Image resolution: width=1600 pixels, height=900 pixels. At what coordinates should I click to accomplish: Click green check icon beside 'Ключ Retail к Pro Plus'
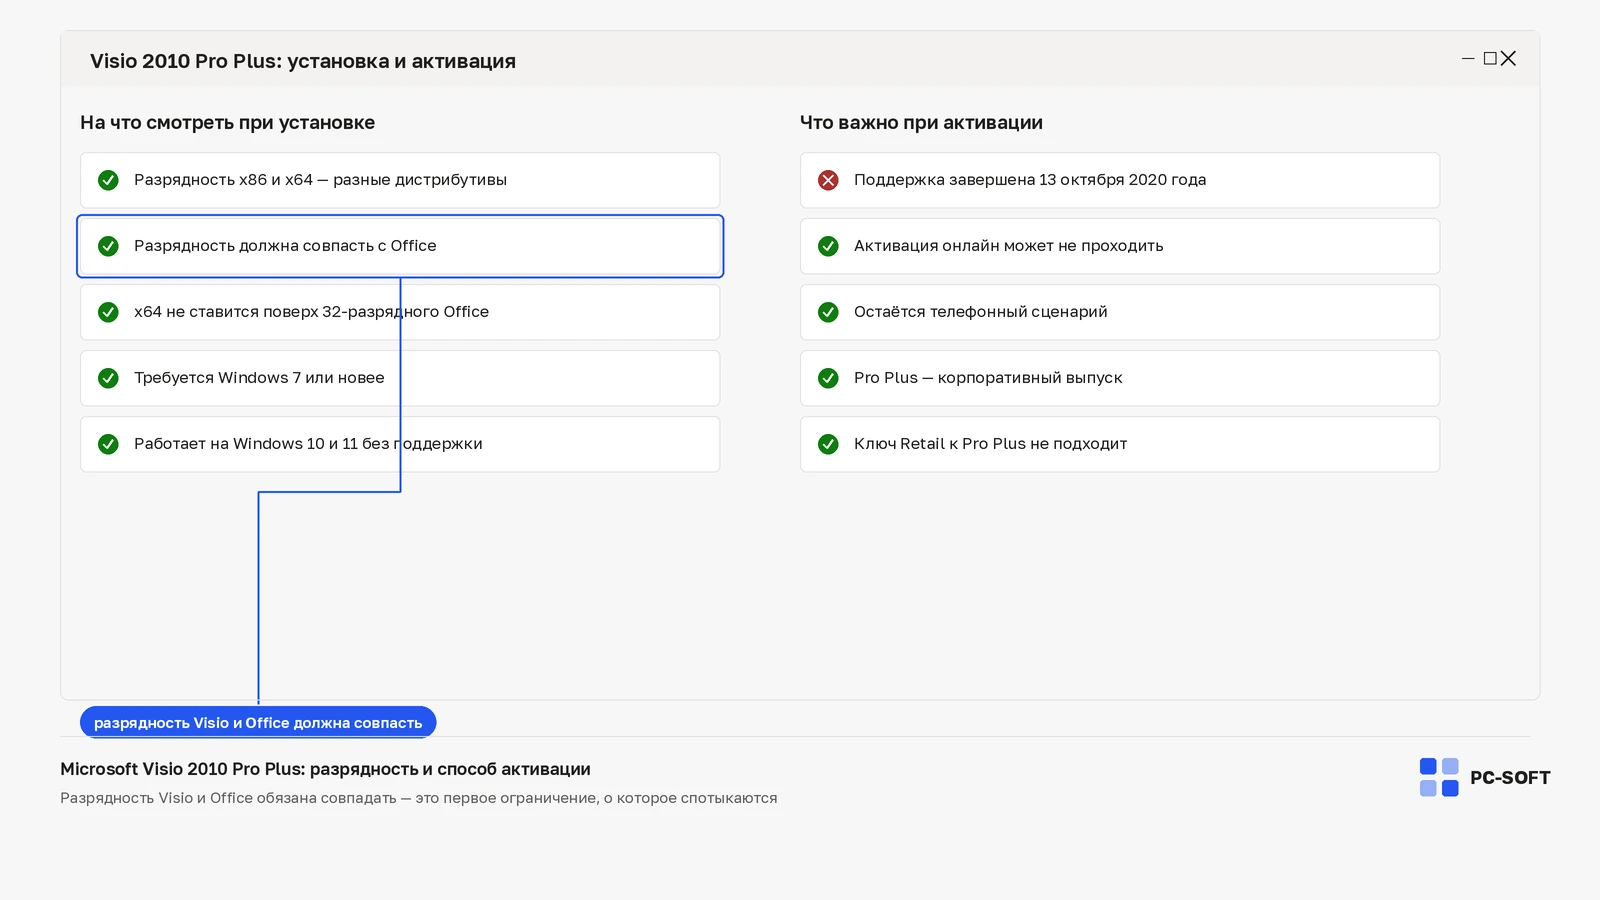pyautogui.click(x=828, y=444)
